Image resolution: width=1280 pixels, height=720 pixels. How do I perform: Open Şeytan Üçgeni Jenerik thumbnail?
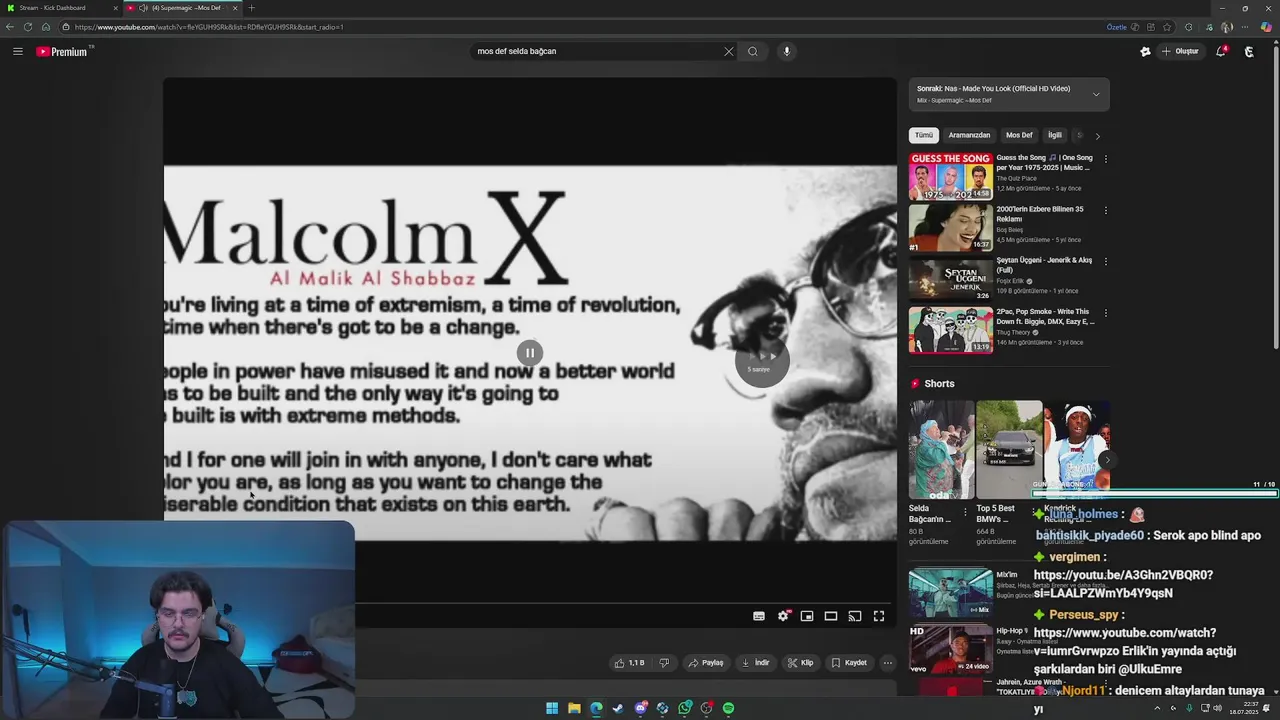pos(950,279)
